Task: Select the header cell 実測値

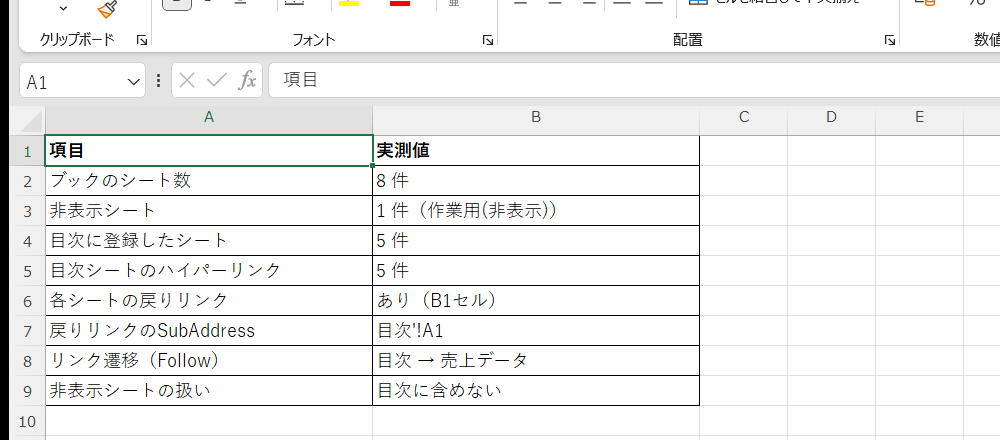Action: [x=536, y=151]
